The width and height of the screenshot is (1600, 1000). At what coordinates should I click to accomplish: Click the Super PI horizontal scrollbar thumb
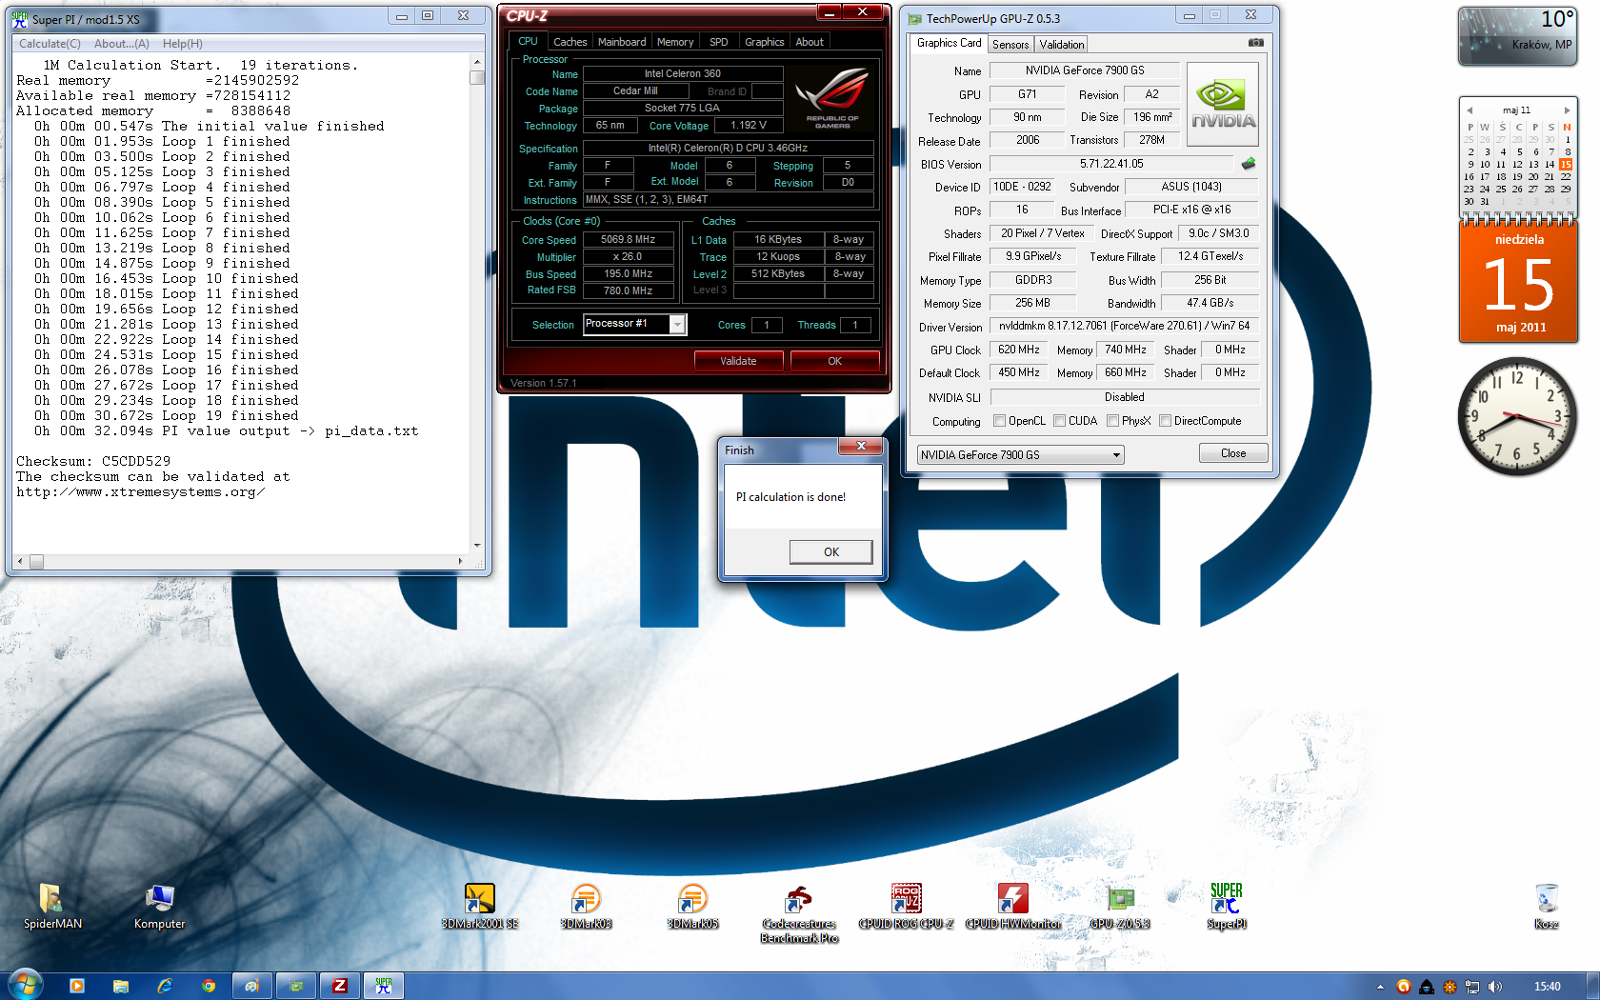37,562
